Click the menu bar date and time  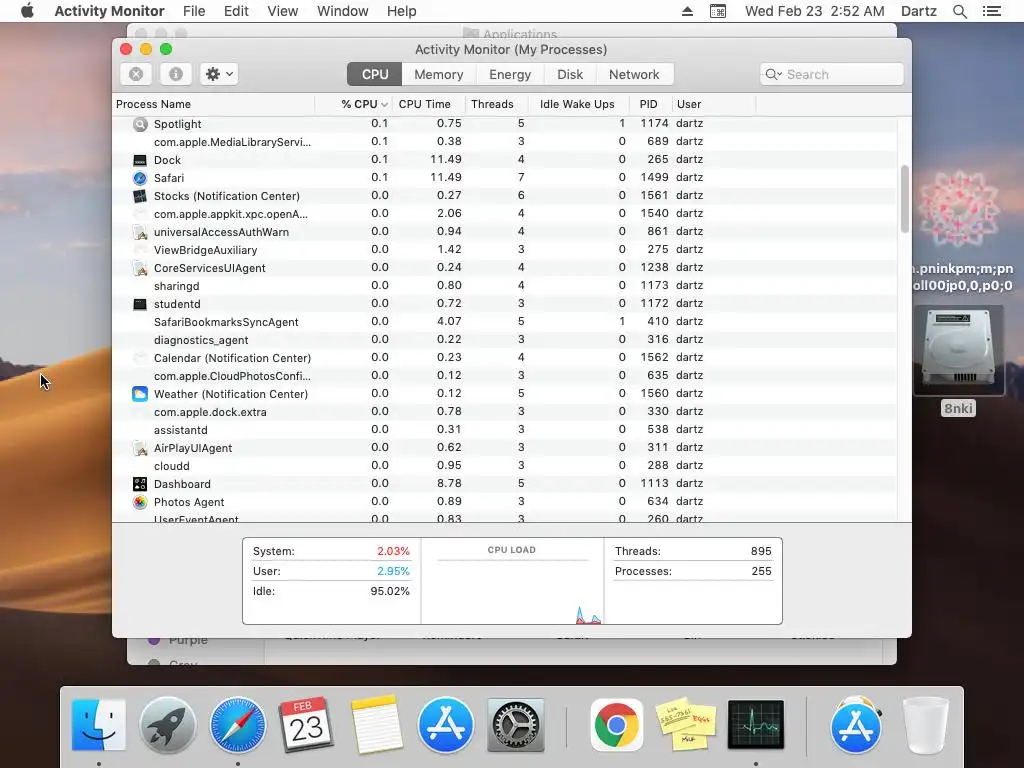(x=814, y=11)
